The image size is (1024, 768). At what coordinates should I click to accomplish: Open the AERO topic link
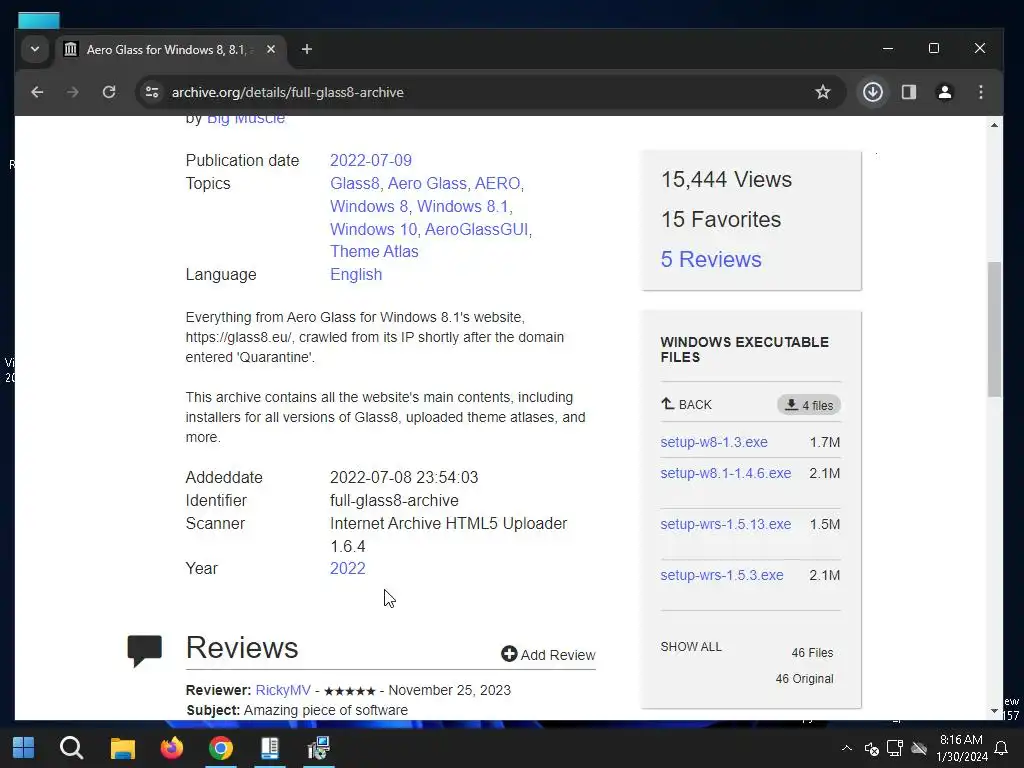tap(497, 184)
